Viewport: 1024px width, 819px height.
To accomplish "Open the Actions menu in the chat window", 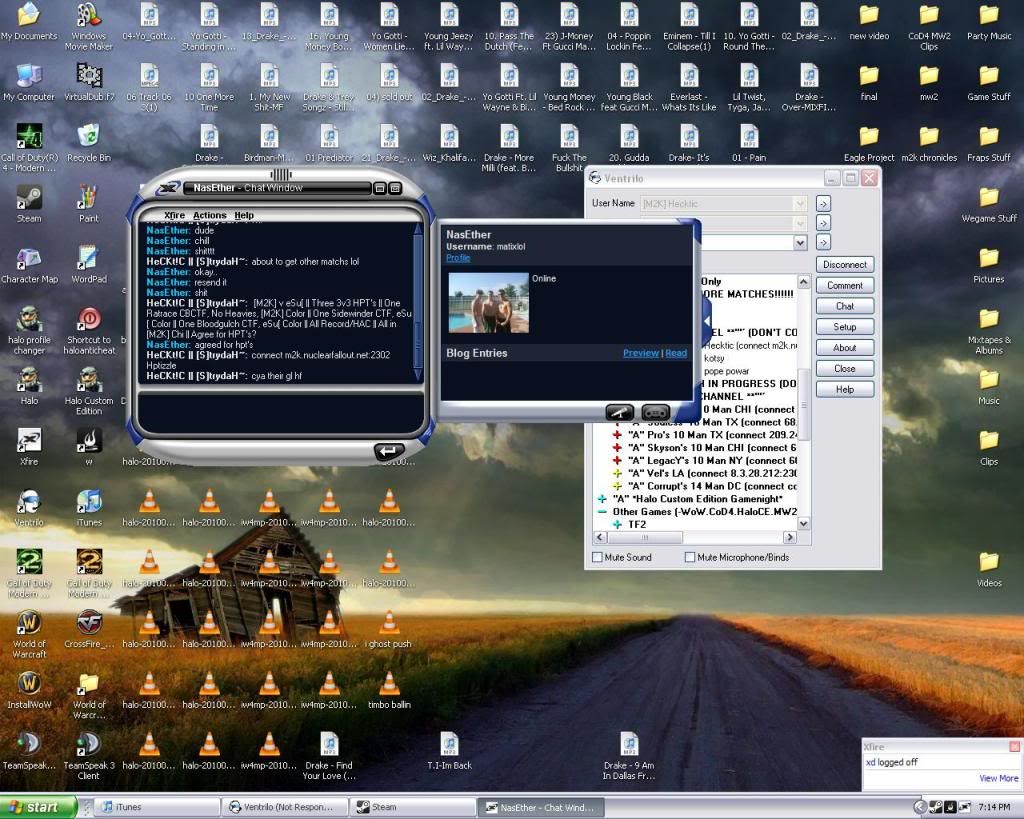I will tap(210, 214).
